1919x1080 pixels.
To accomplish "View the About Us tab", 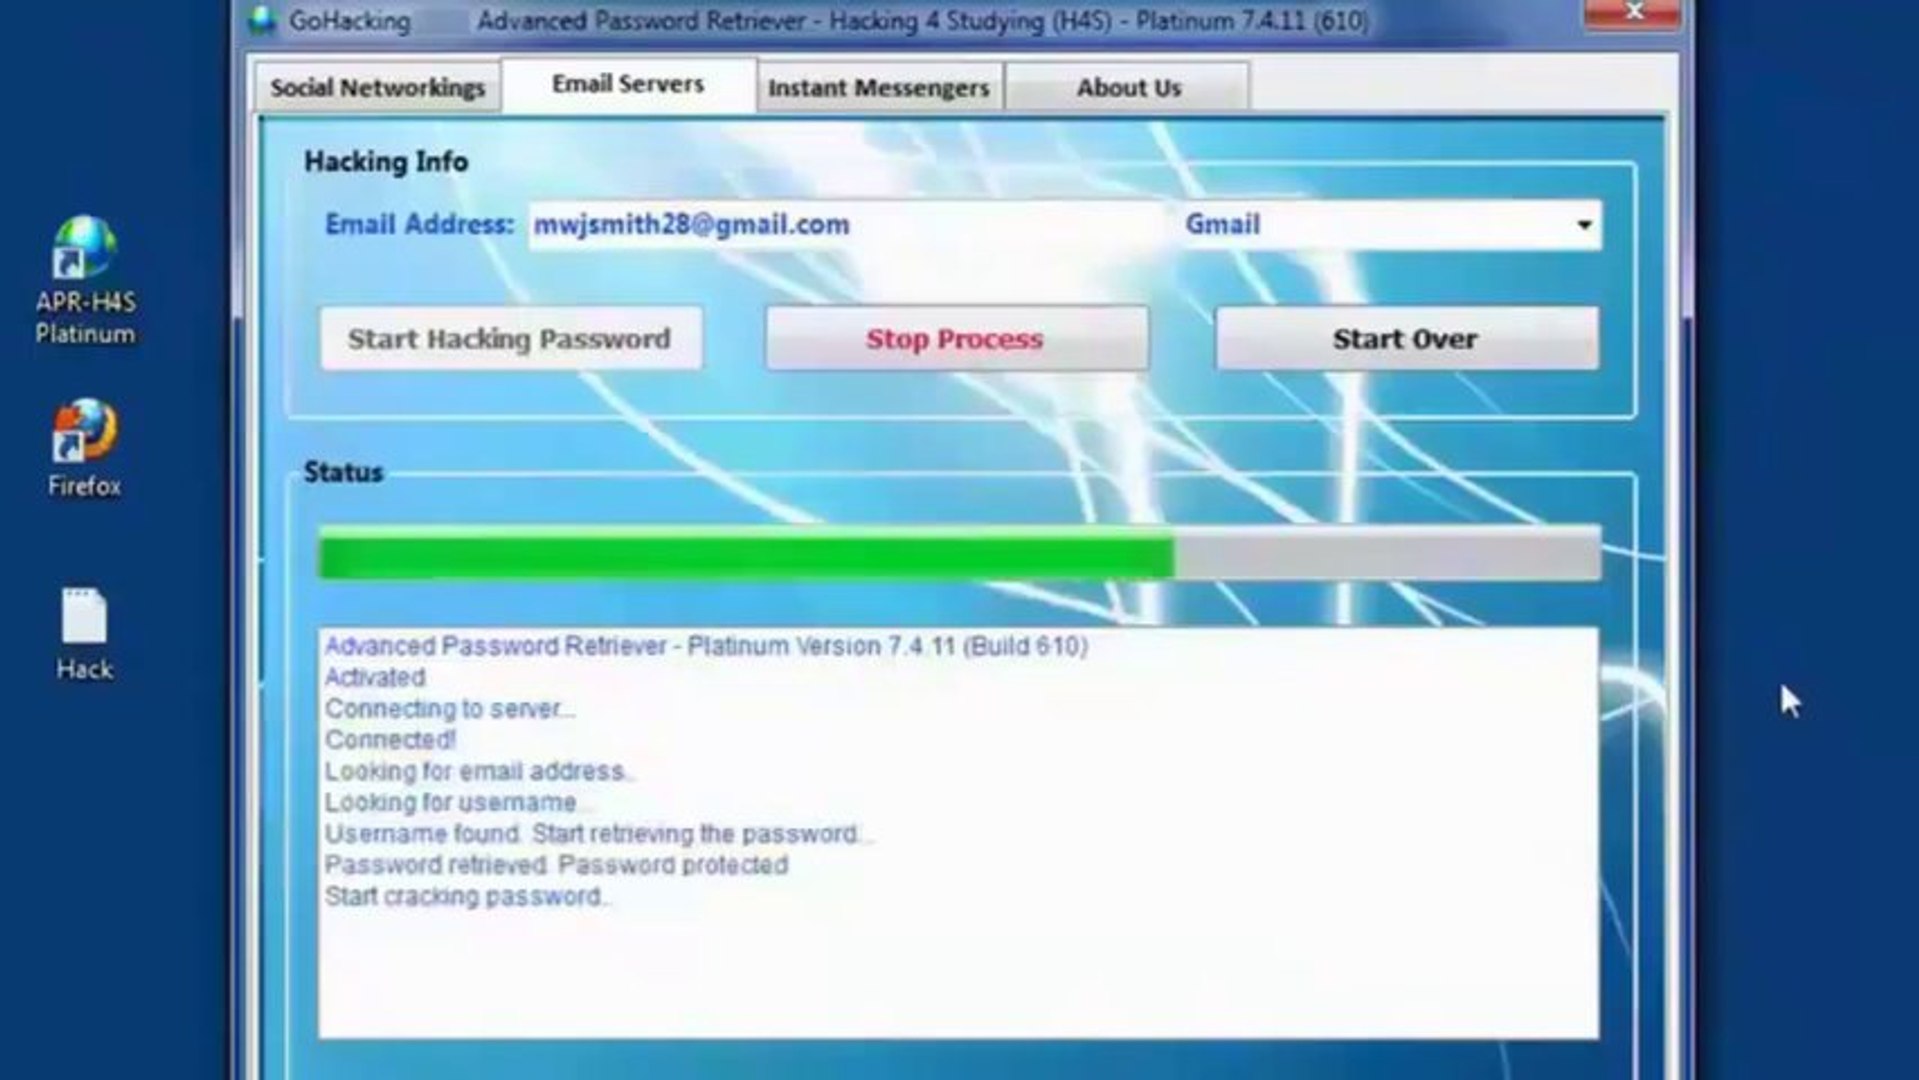I will (x=1128, y=87).
